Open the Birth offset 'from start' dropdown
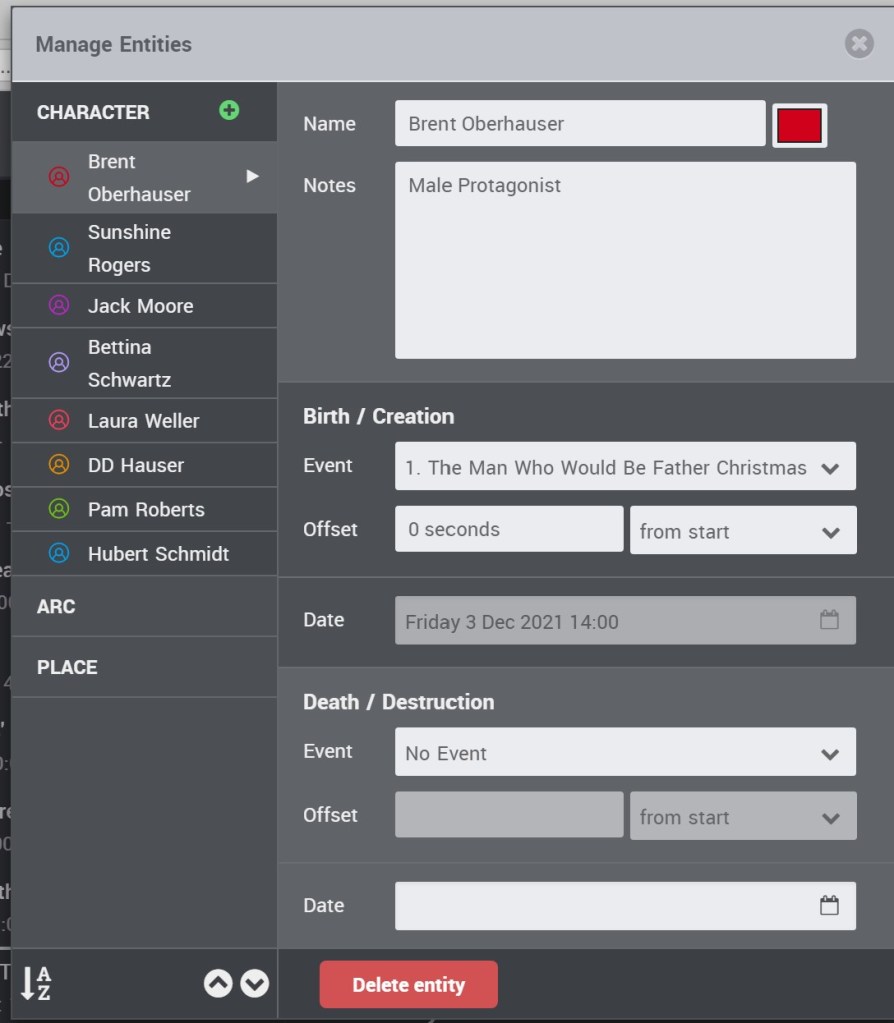The height and width of the screenshot is (1023, 894). pyautogui.click(x=742, y=531)
